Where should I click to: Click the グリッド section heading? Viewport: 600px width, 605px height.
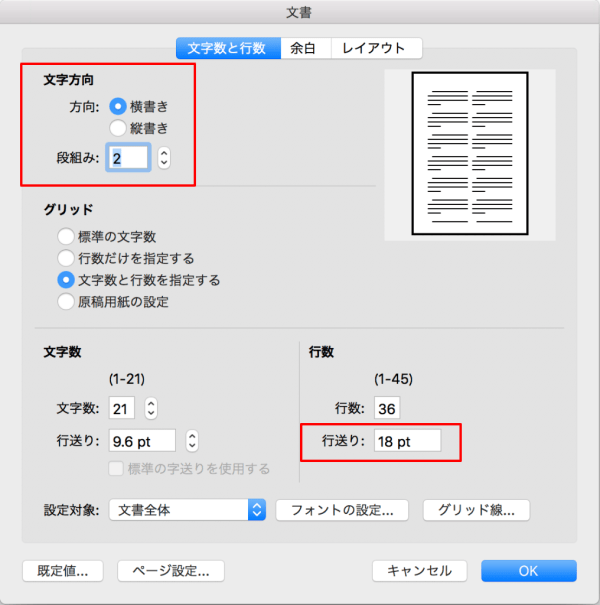coord(68,210)
